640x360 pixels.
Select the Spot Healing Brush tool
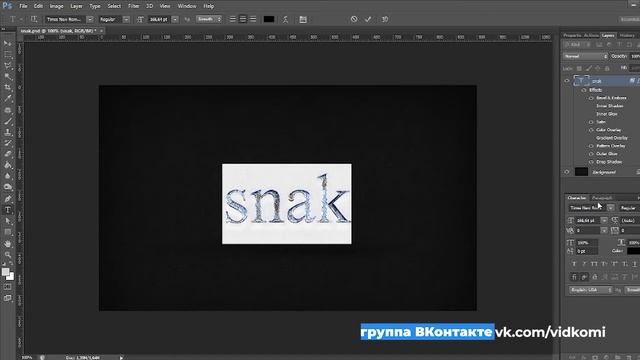coord(8,110)
